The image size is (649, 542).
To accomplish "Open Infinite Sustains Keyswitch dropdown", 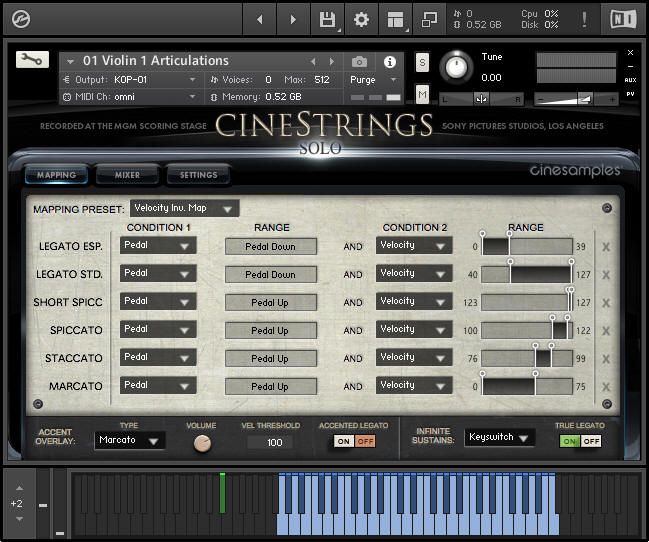I will click(499, 437).
